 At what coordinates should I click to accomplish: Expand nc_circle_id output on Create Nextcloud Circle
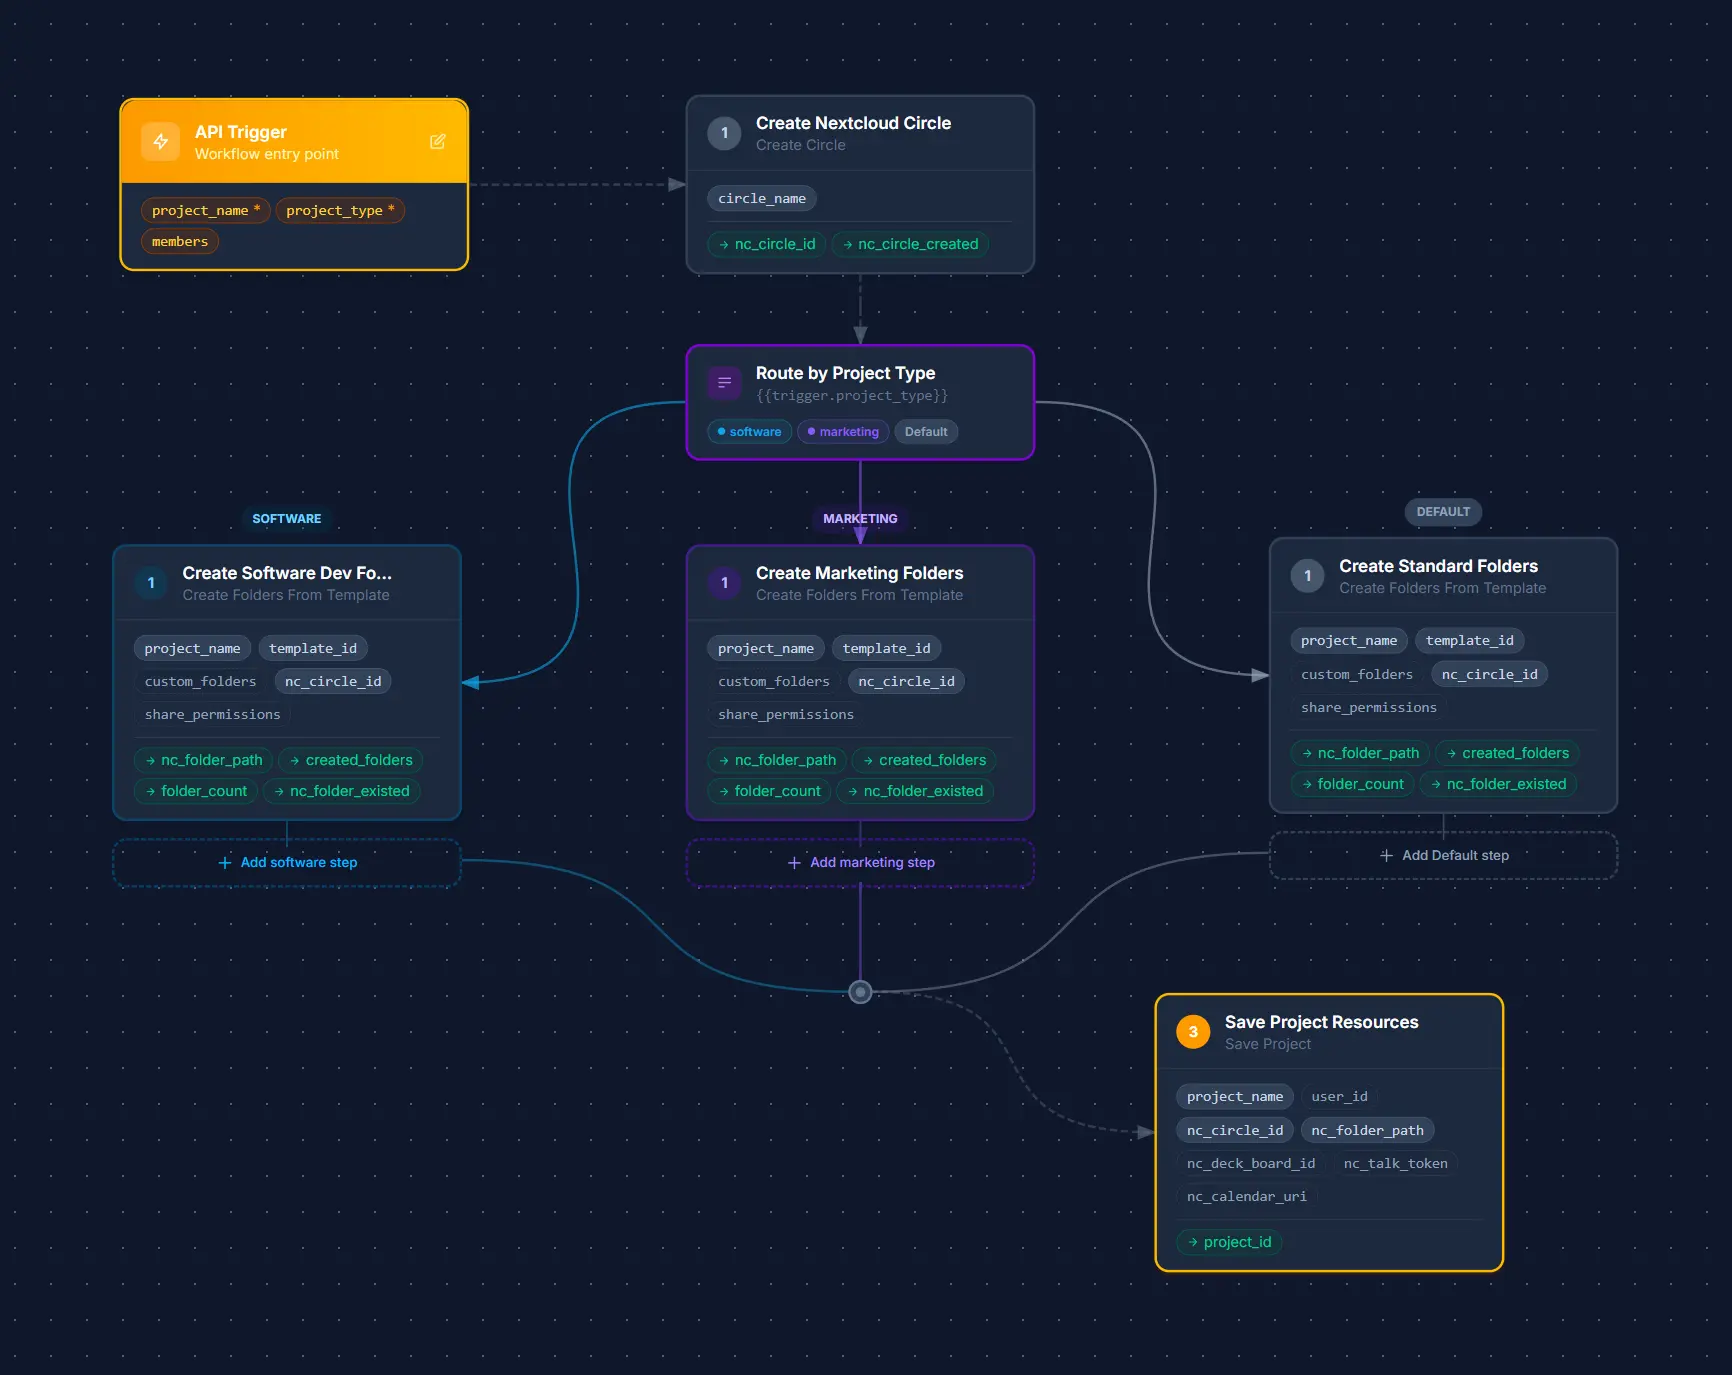coord(766,244)
